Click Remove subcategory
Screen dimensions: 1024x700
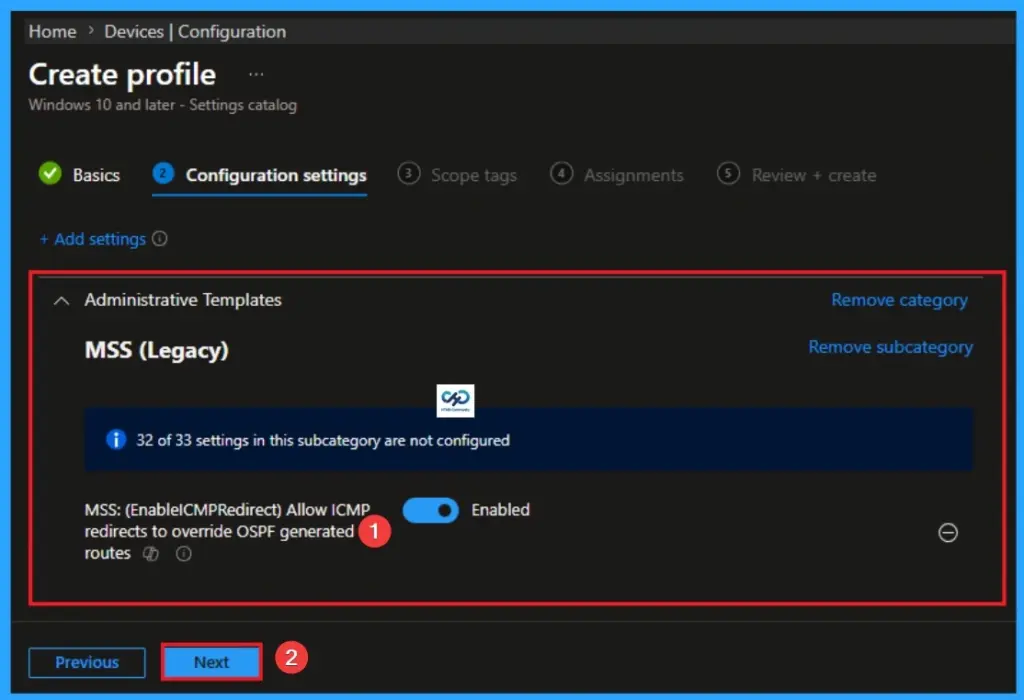click(889, 347)
